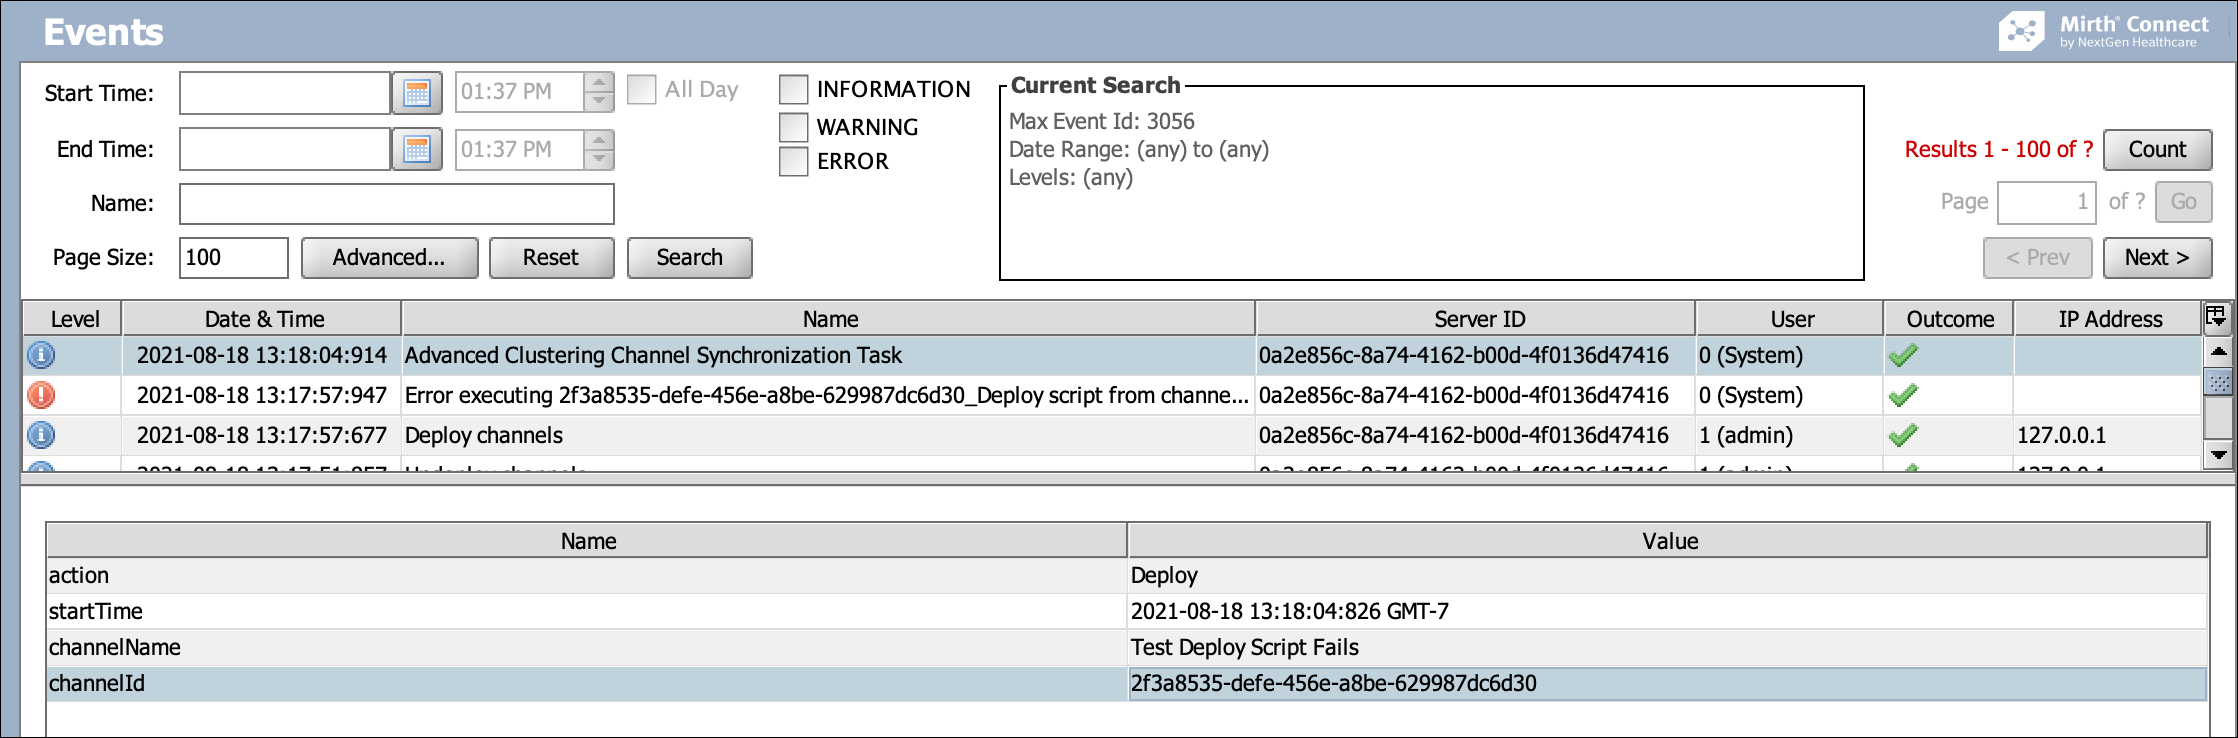Select the startTime attribute row

click(x=1127, y=611)
